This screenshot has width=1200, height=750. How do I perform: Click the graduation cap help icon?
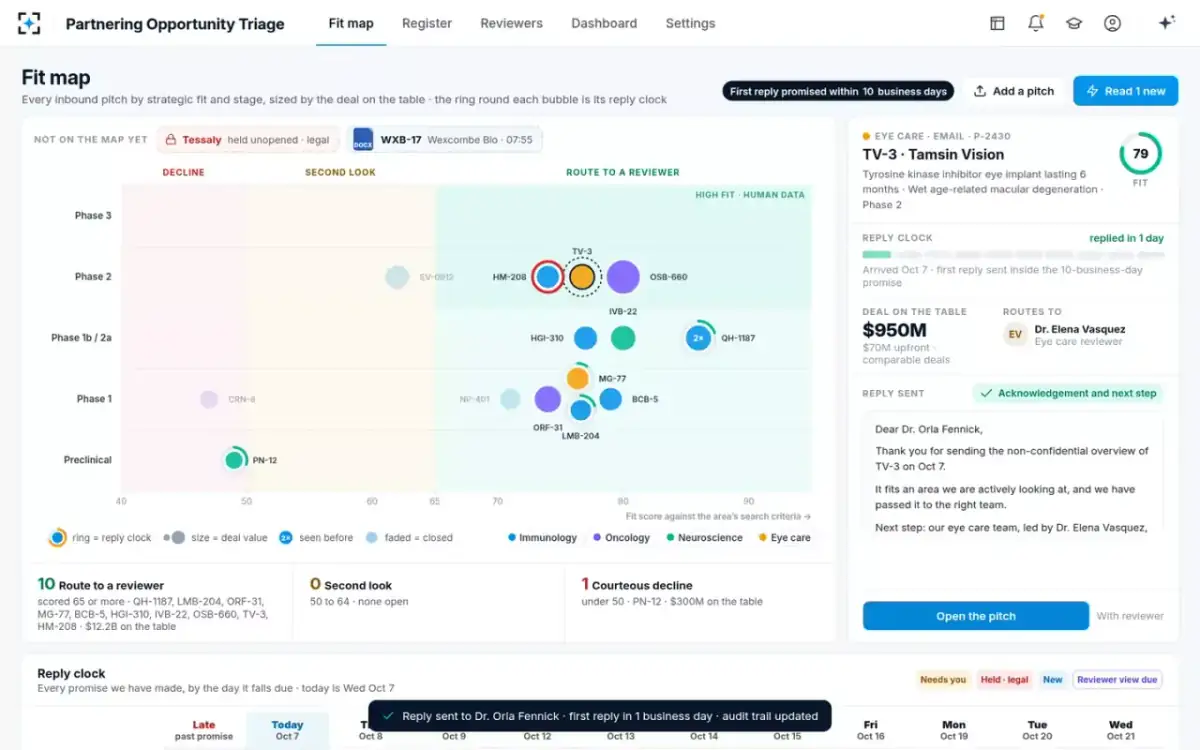[x=1074, y=23]
